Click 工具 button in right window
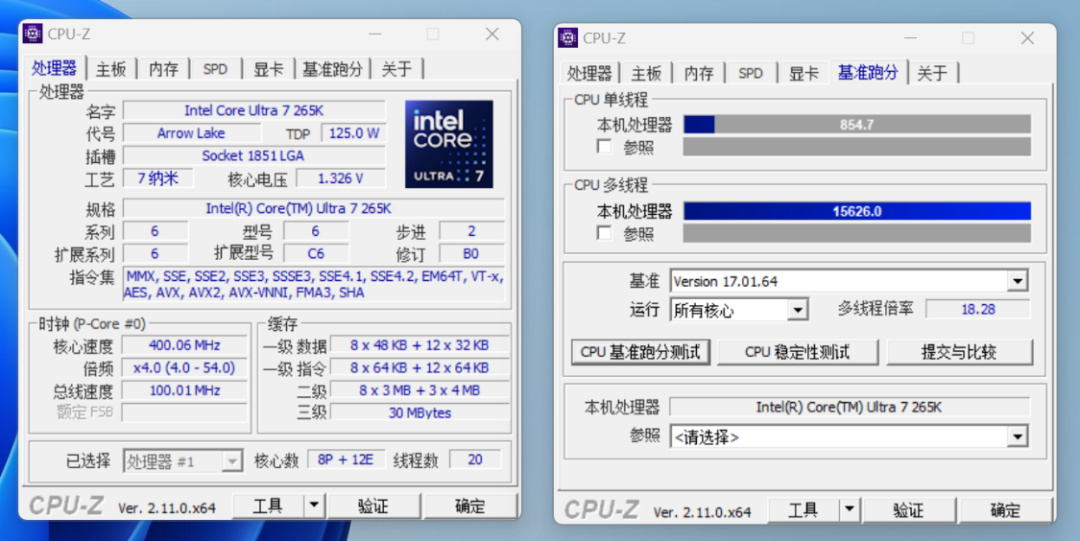The height and width of the screenshot is (541, 1080). pos(804,510)
